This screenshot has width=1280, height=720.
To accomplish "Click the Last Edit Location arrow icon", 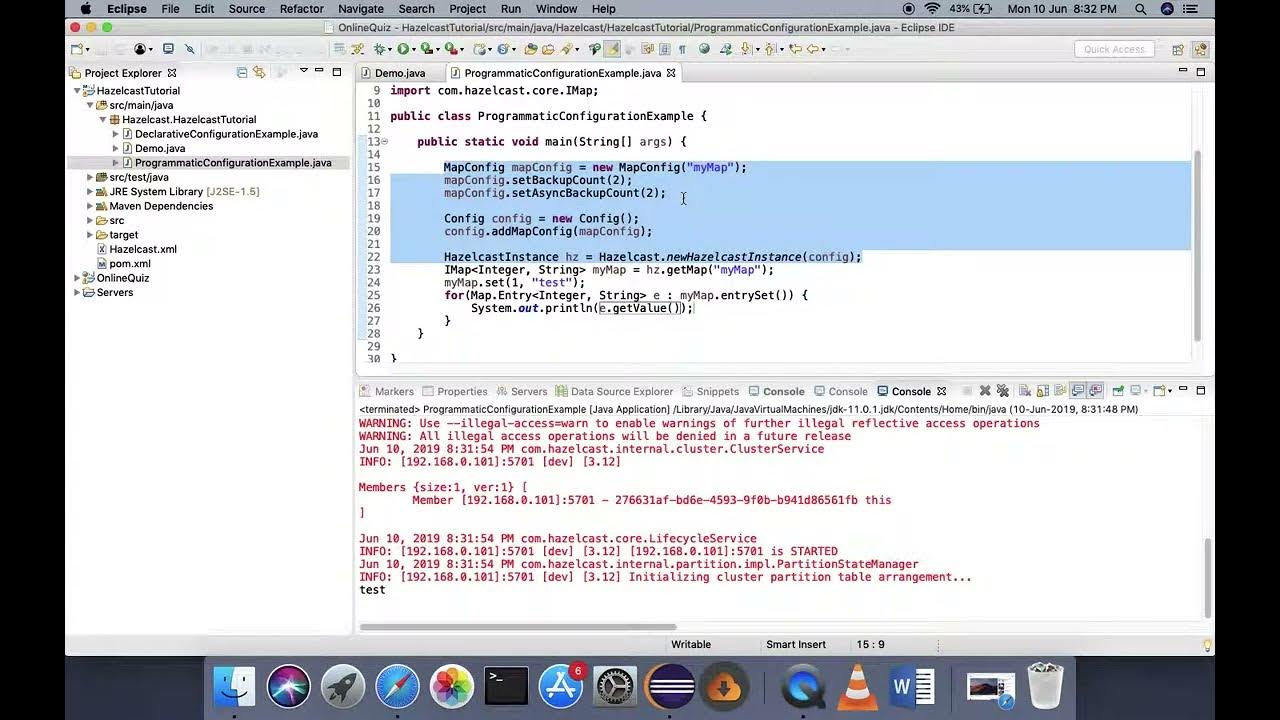I will (795, 49).
